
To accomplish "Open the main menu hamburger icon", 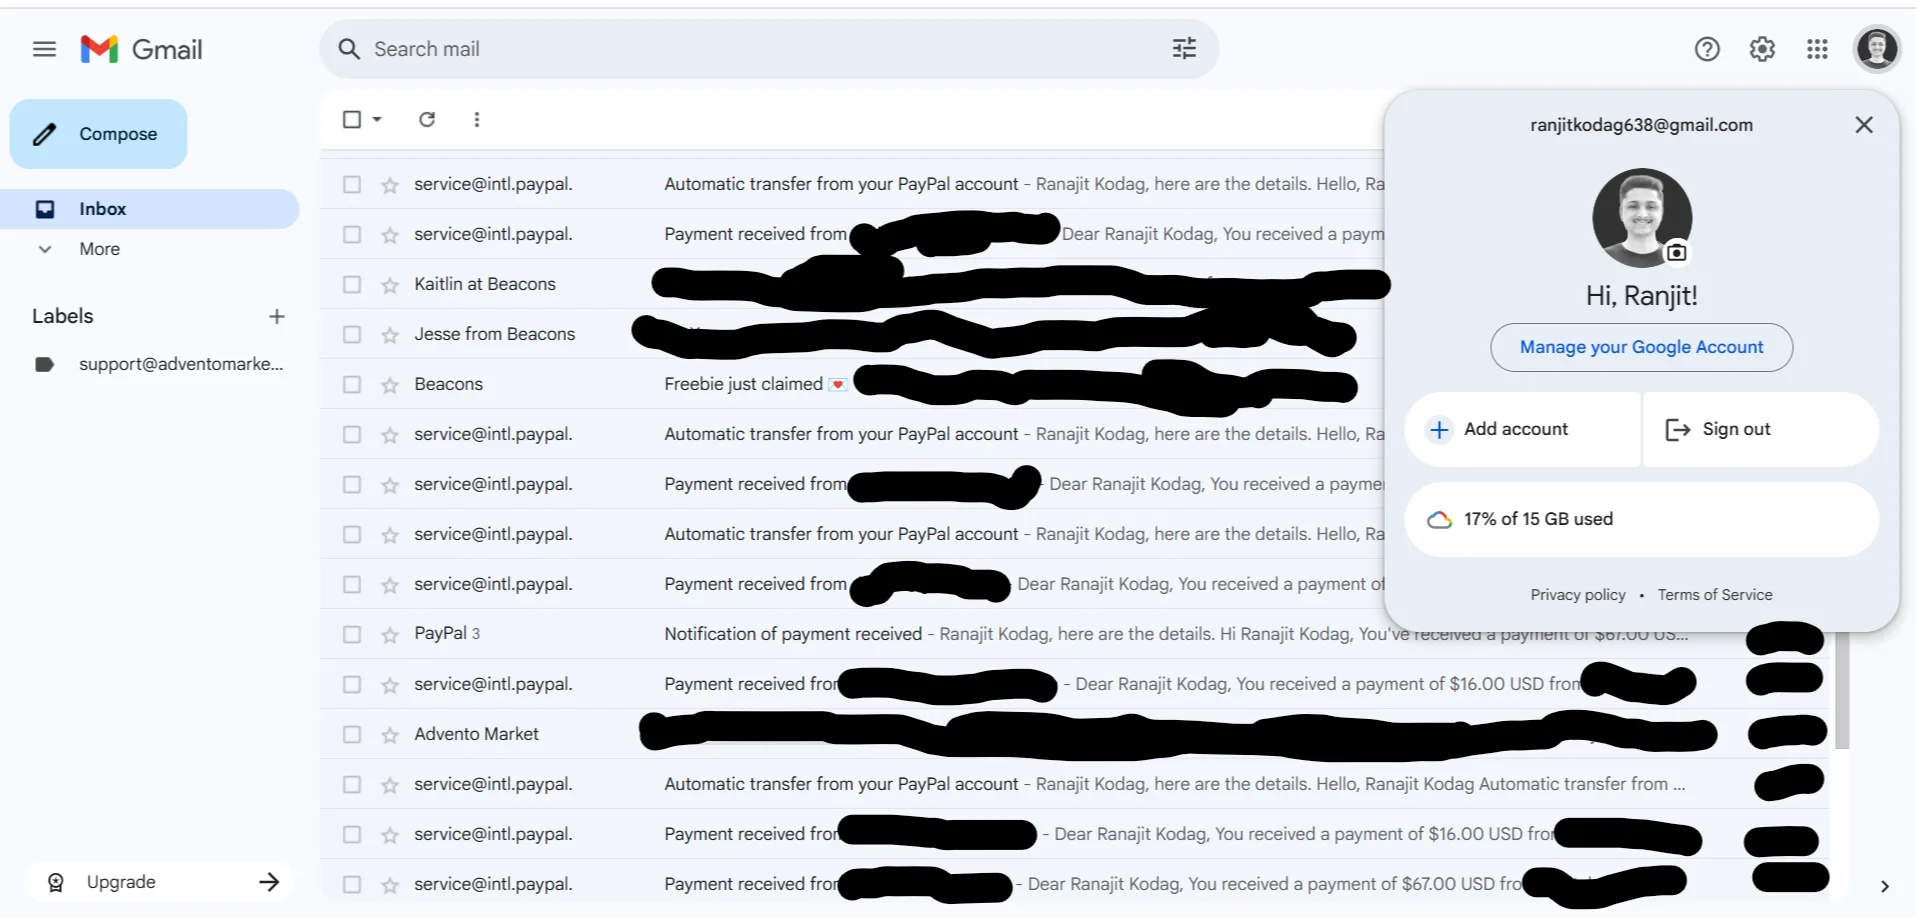I will [x=44, y=49].
